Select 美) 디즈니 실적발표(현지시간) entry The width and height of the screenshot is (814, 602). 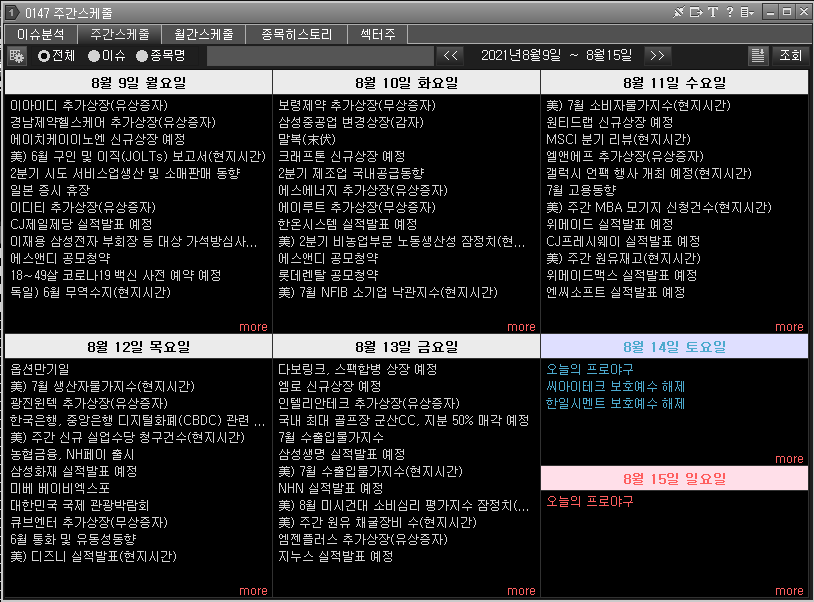click(x=93, y=556)
